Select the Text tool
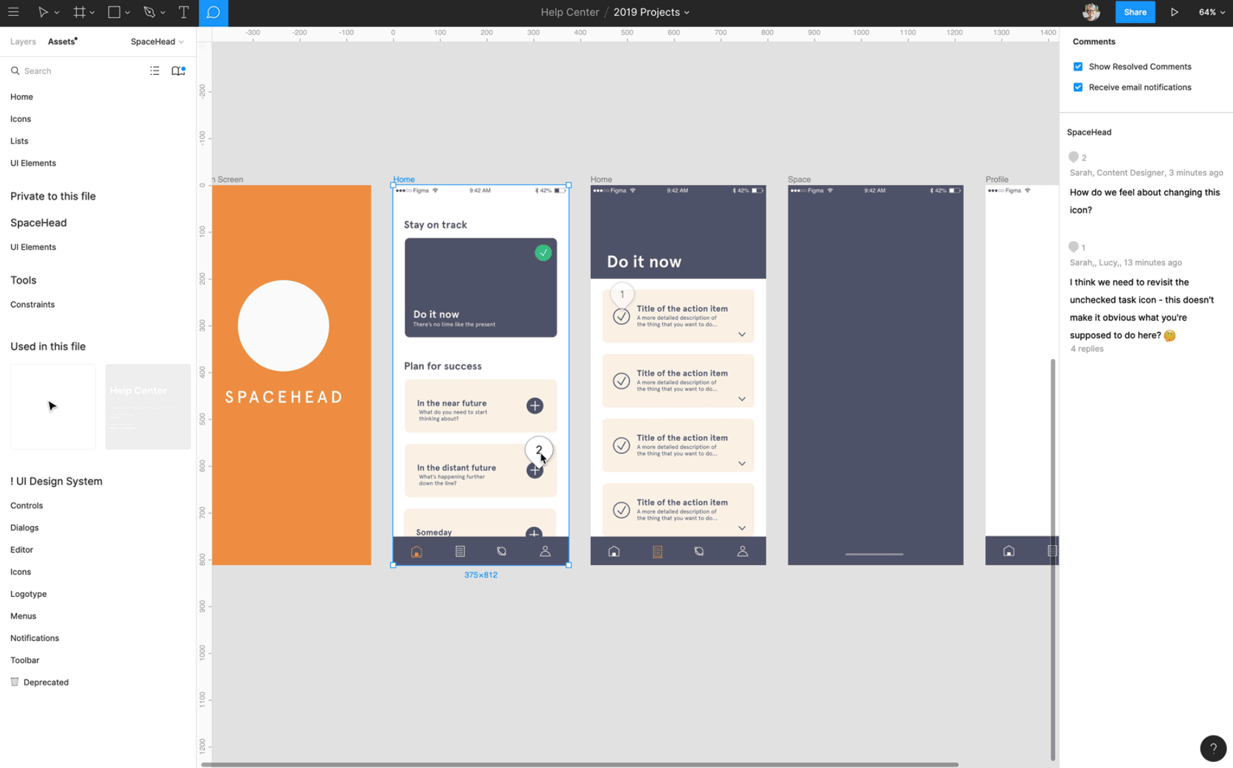 coord(184,12)
